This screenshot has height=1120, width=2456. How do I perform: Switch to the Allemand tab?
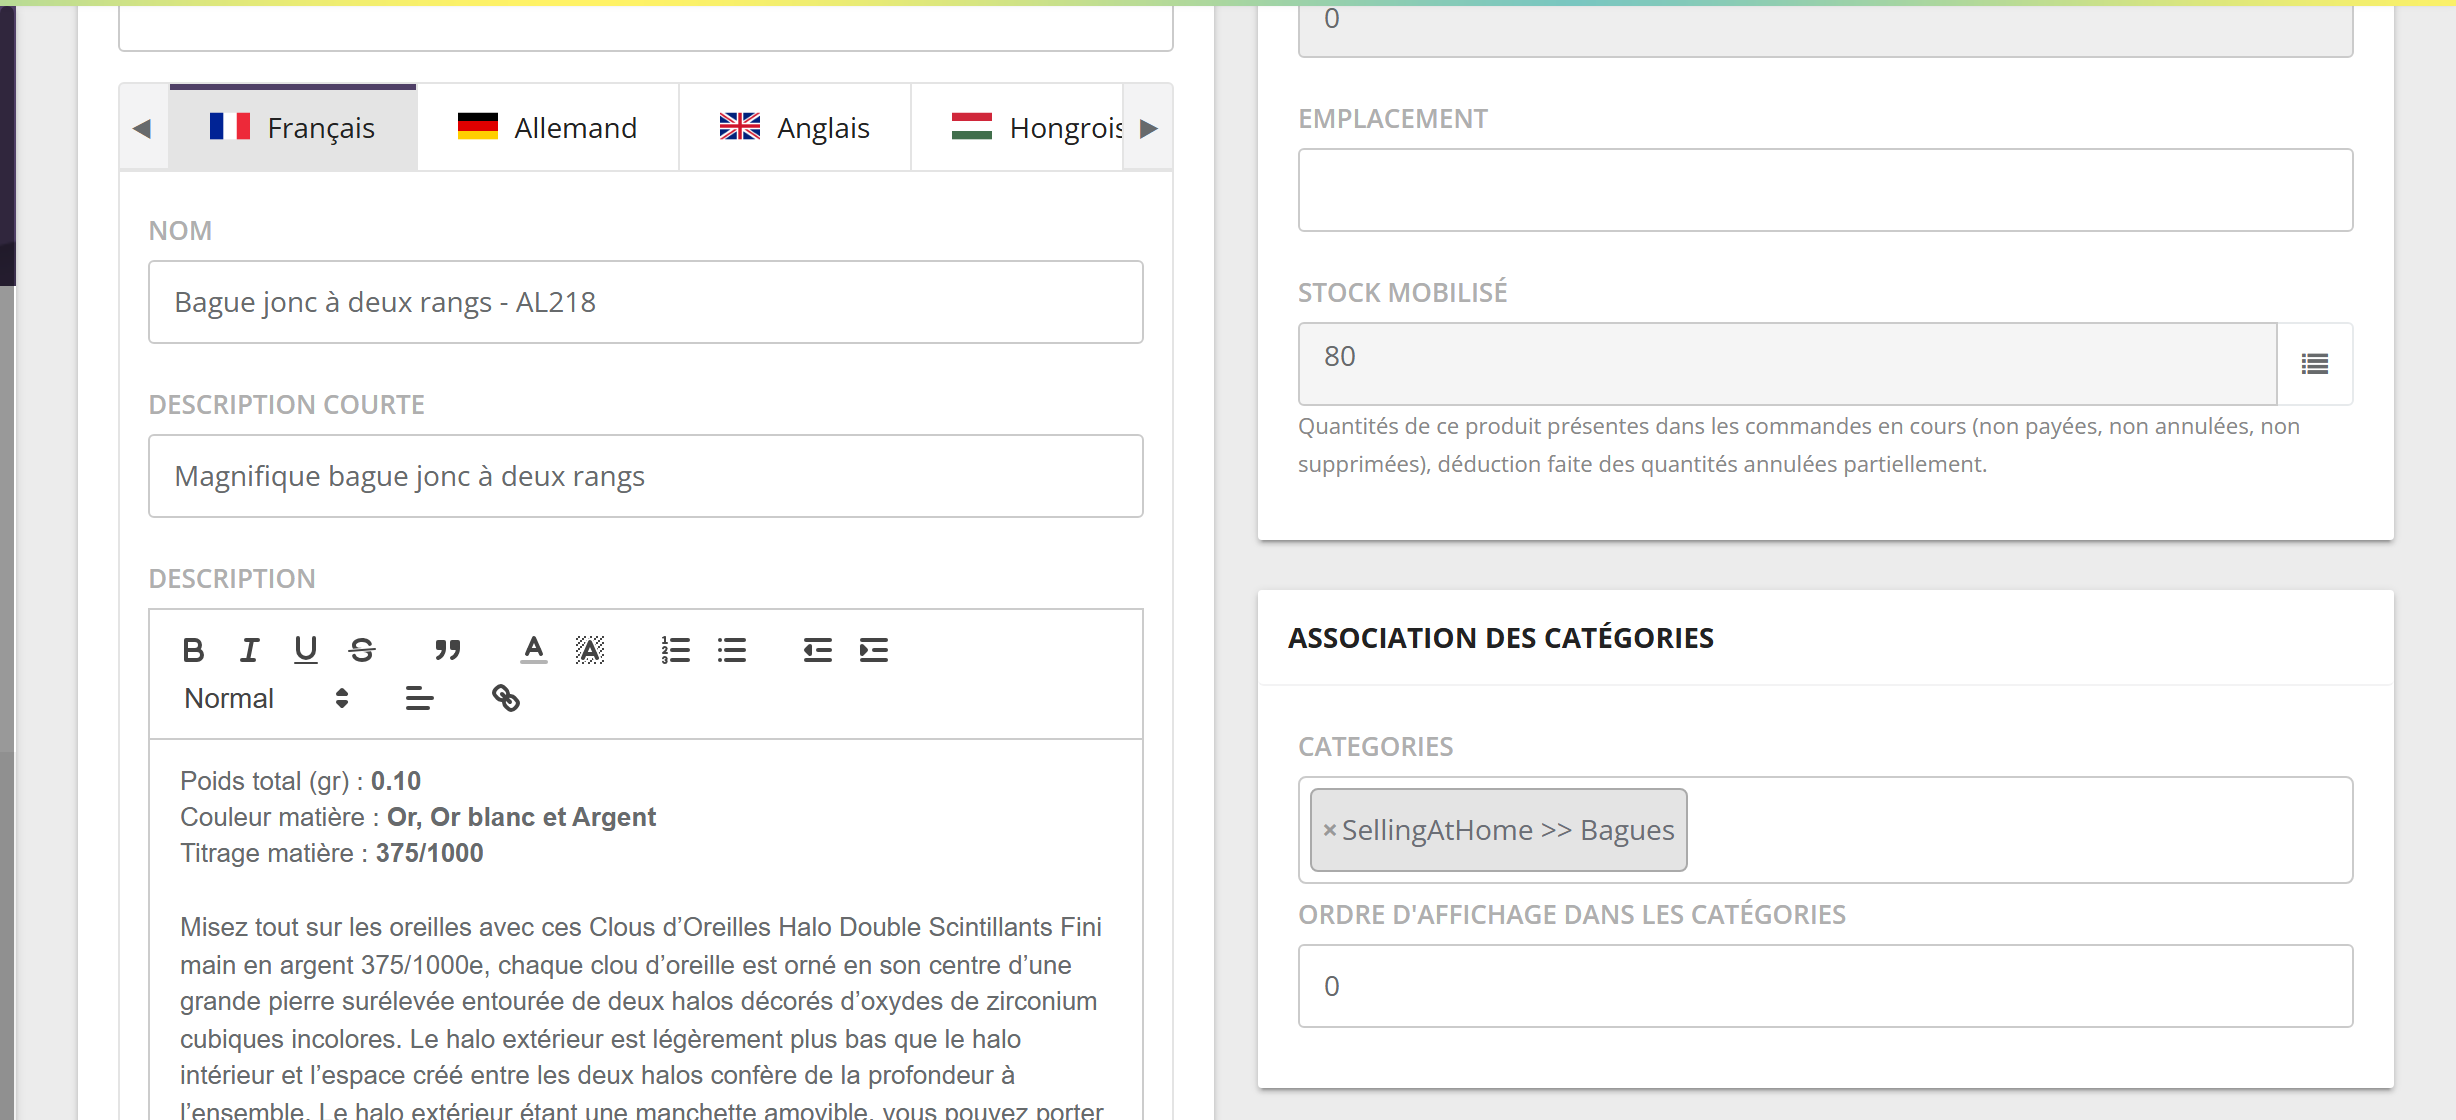547,128
